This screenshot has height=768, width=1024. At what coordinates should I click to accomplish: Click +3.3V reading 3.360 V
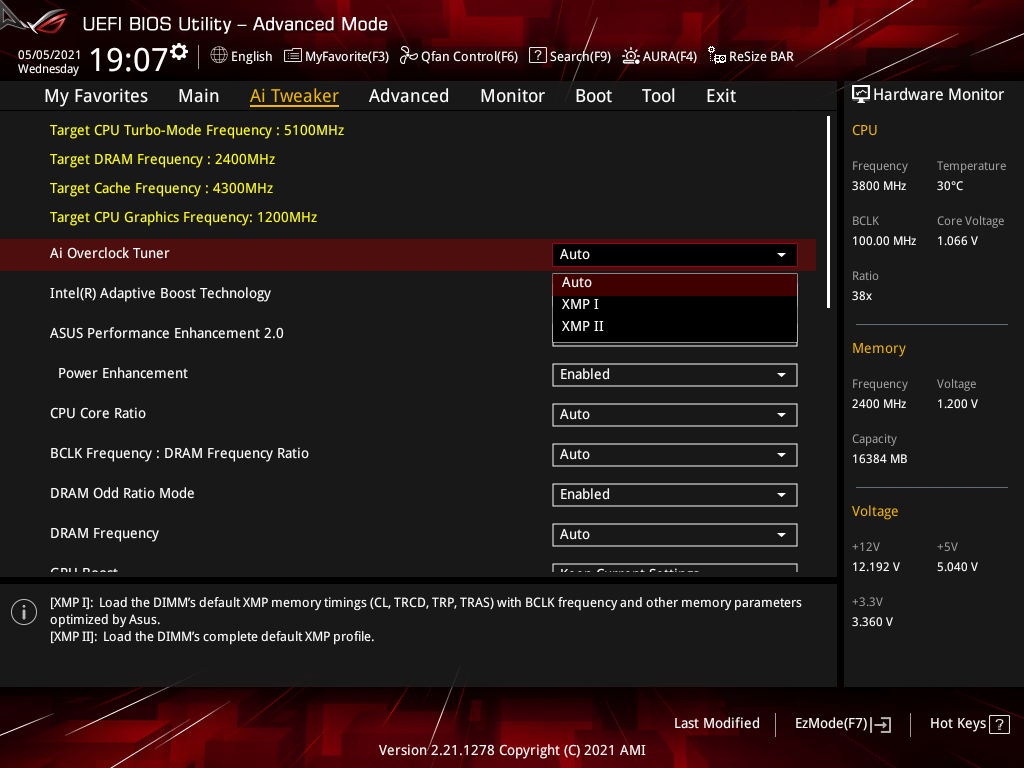872,622
